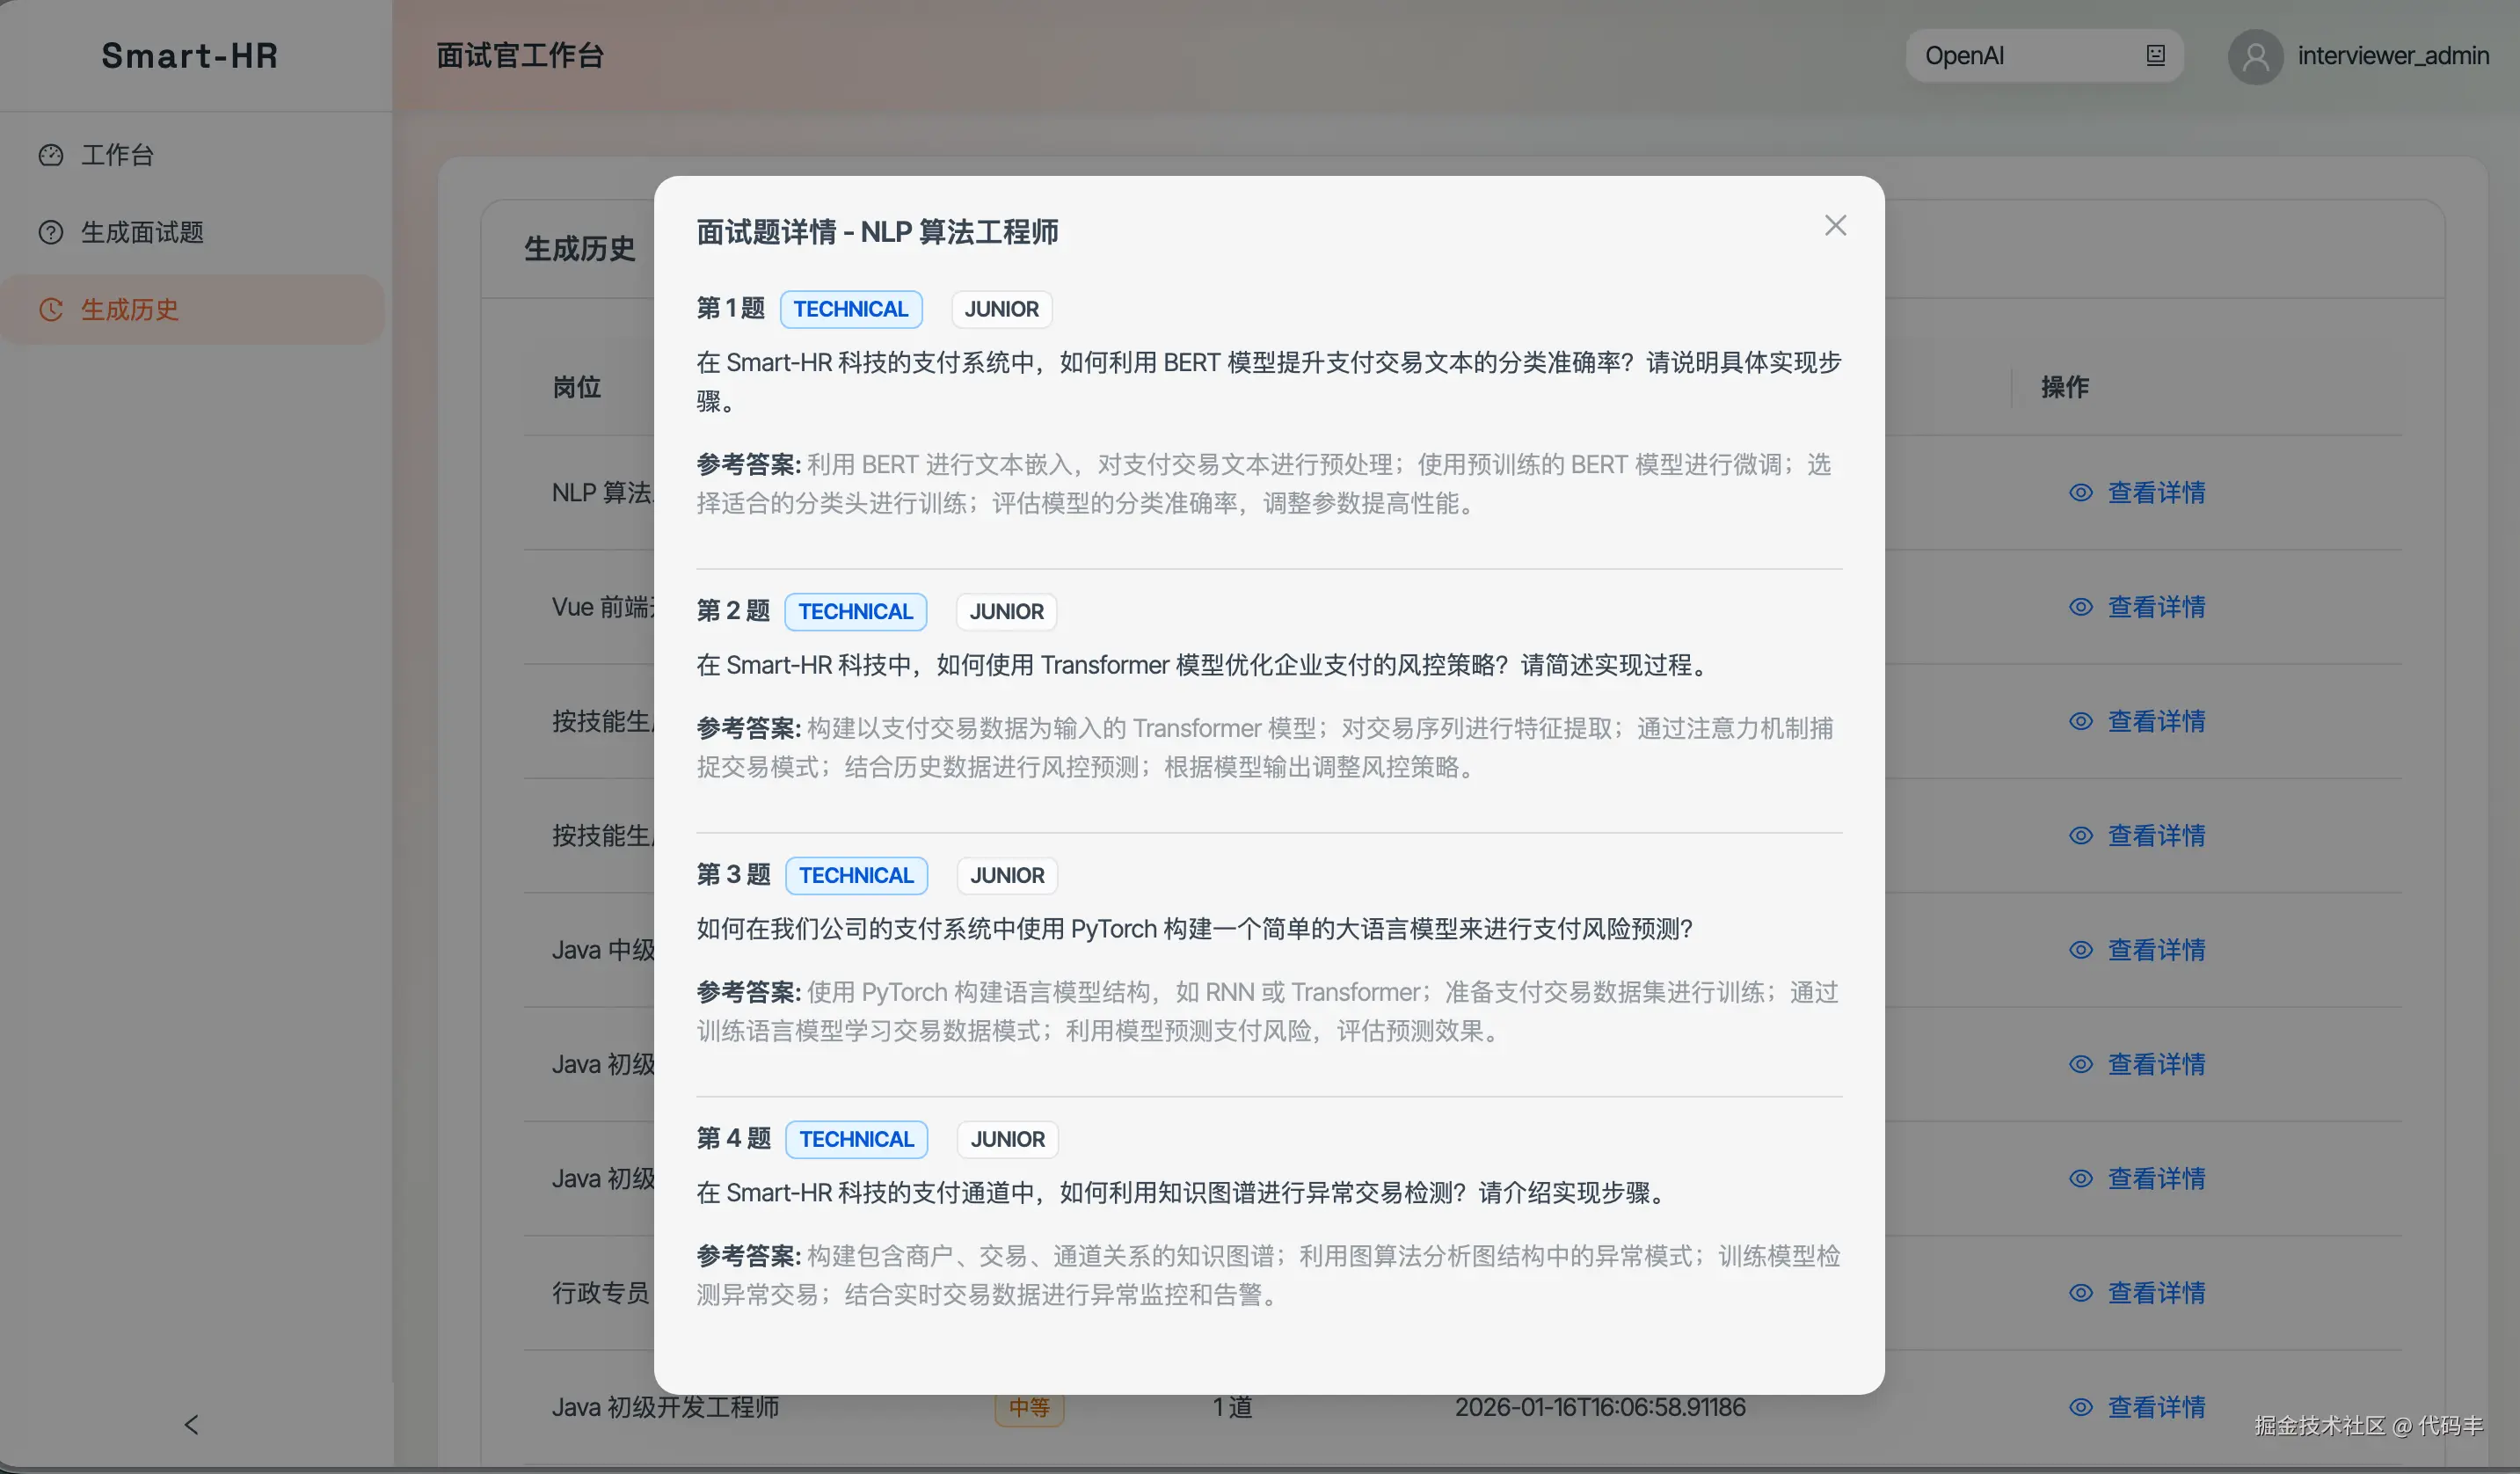Click the eye icon in the 行政专员 row

[2080, 1293]
